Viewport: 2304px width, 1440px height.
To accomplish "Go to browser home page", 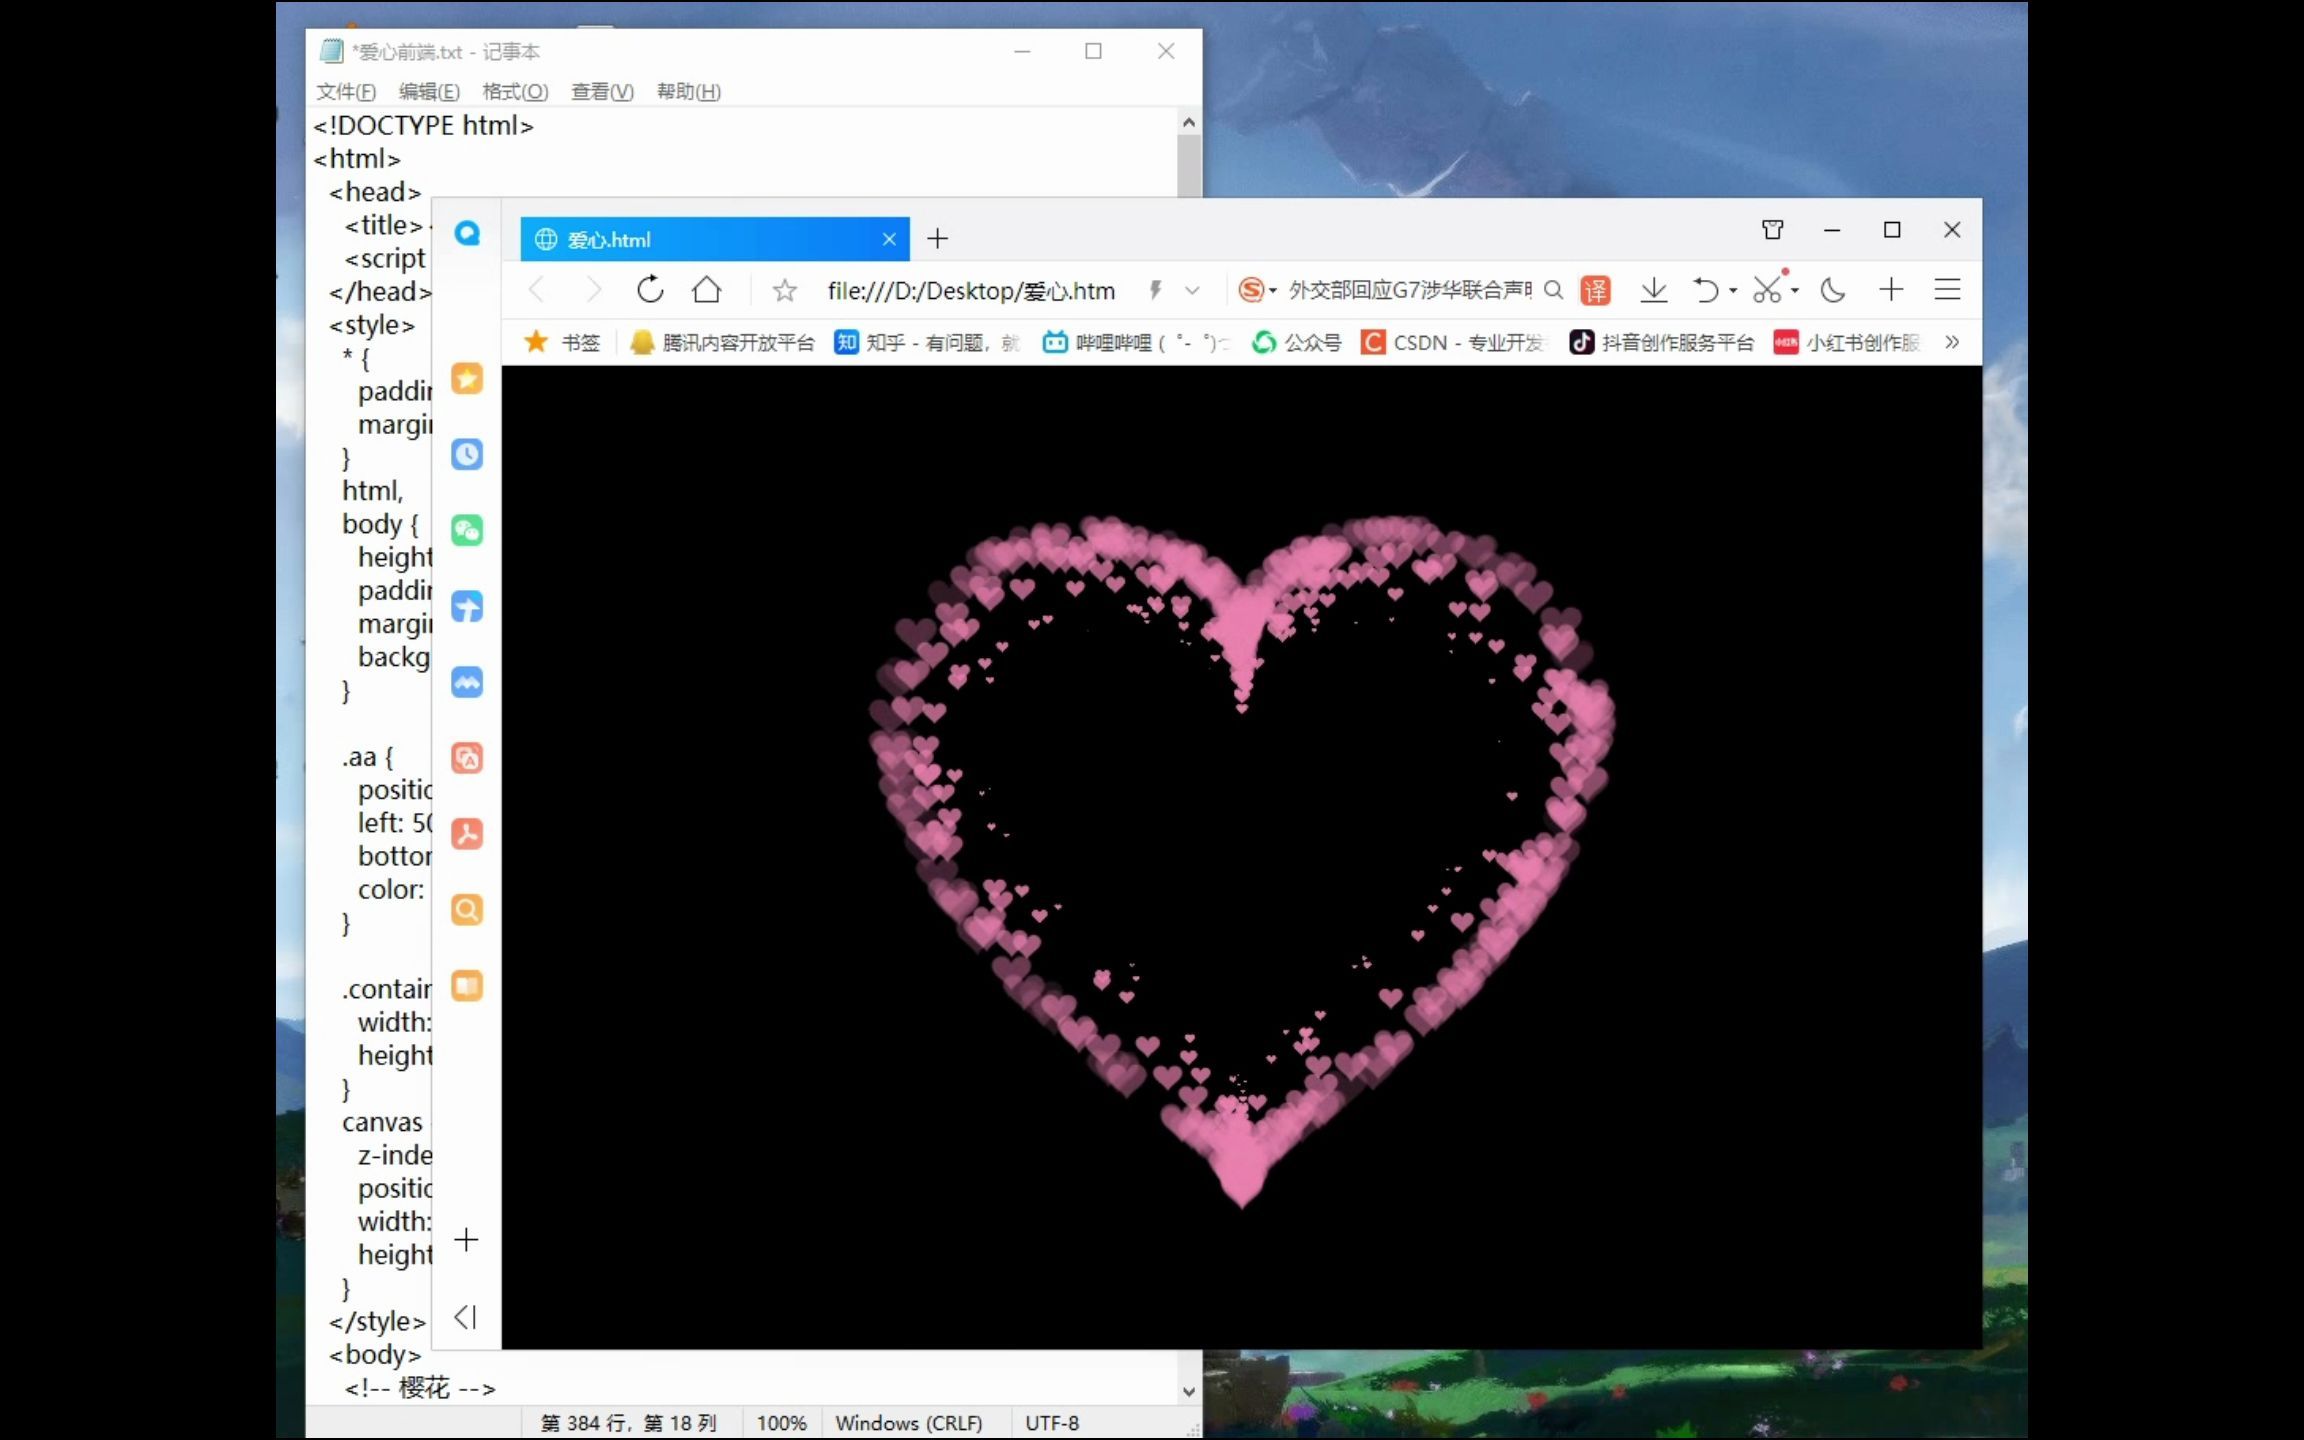I will tap(706, 290).
